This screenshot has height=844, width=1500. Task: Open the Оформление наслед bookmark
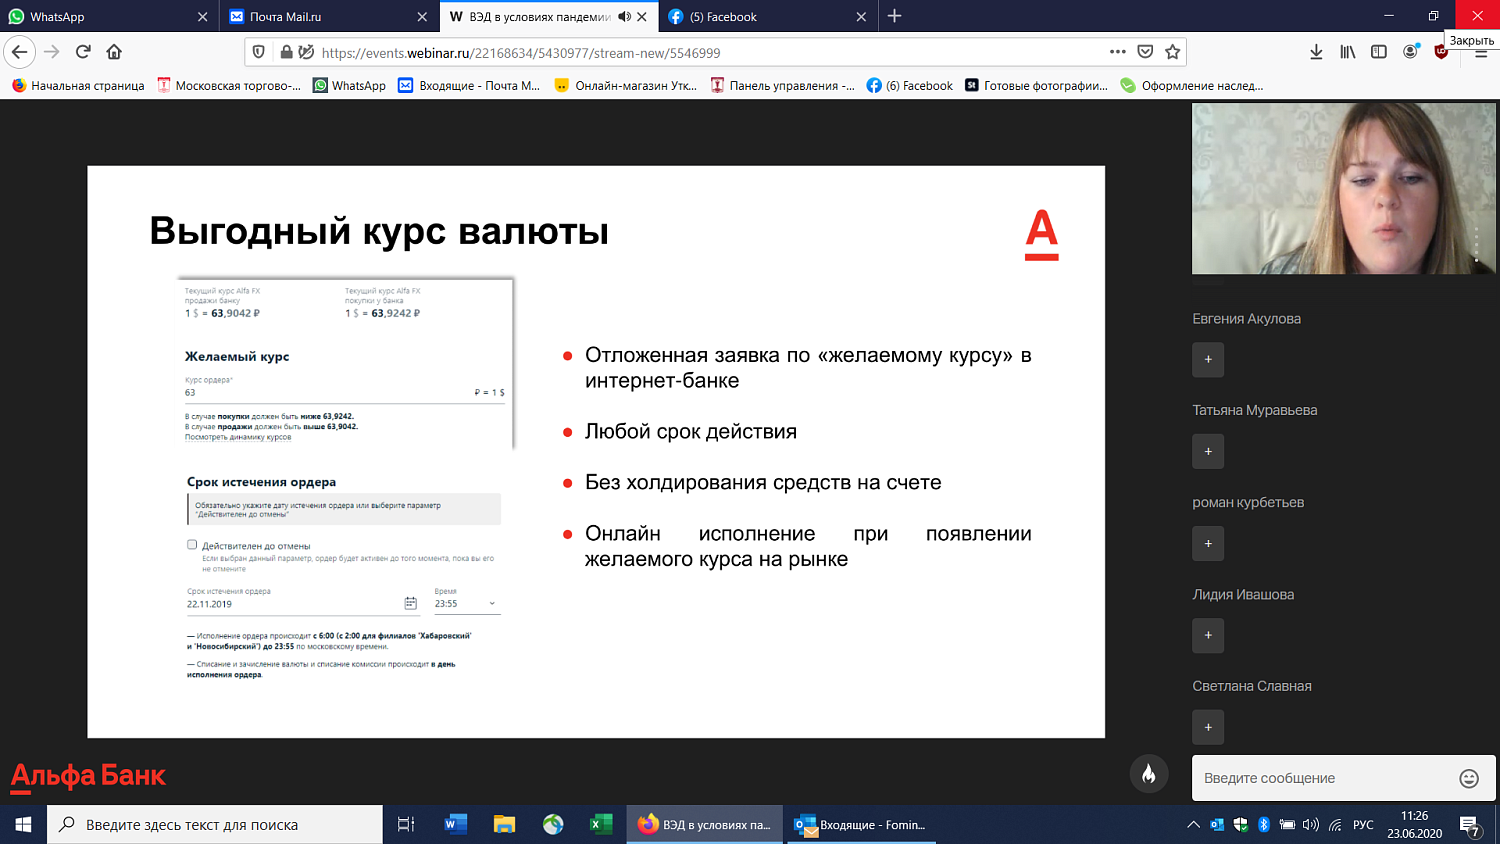pos(1192,85)
